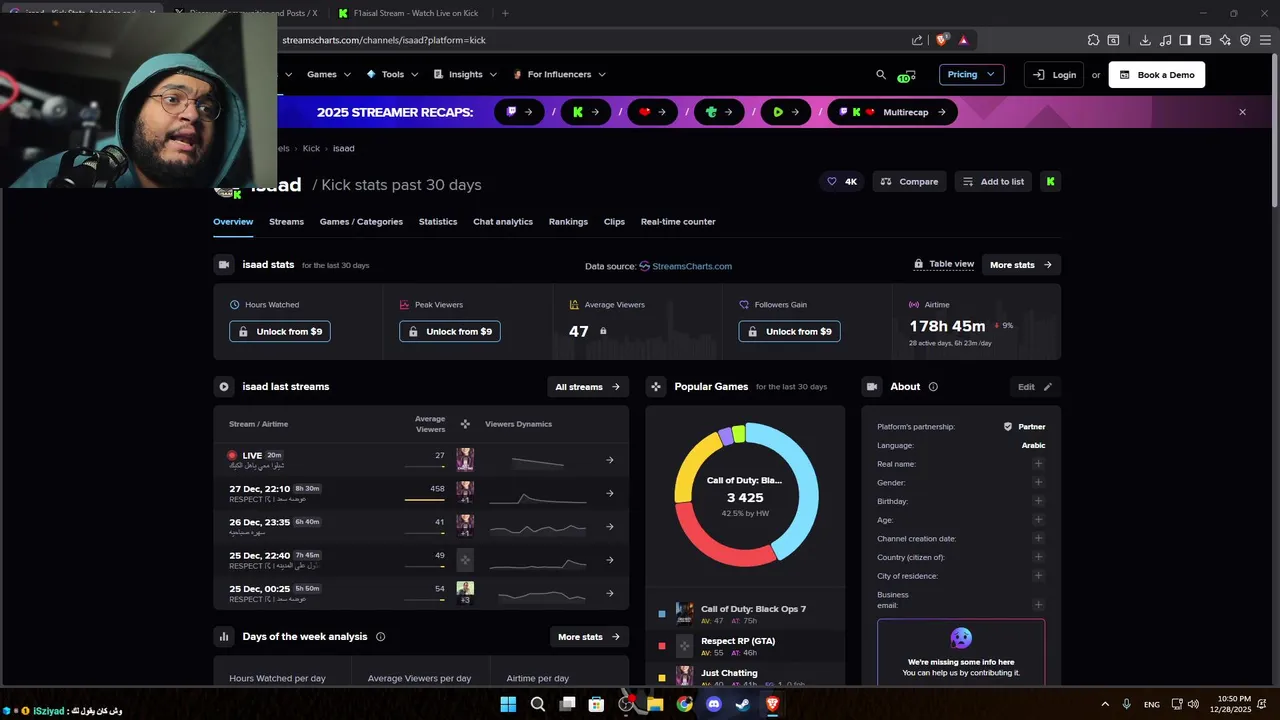The height and width of the screenshot is (720, 1280).
Task: Open the LIVE stream row arrow
Action: pos(610,460)
